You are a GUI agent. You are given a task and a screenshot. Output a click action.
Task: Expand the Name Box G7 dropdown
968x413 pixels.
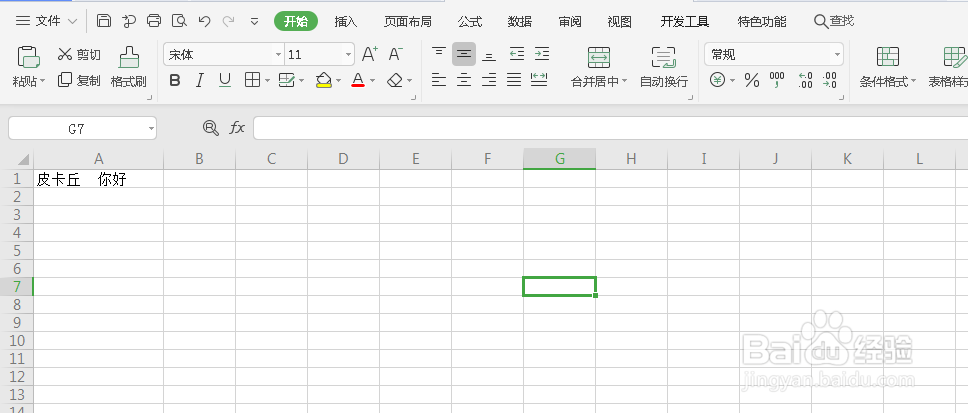(151, 128)
